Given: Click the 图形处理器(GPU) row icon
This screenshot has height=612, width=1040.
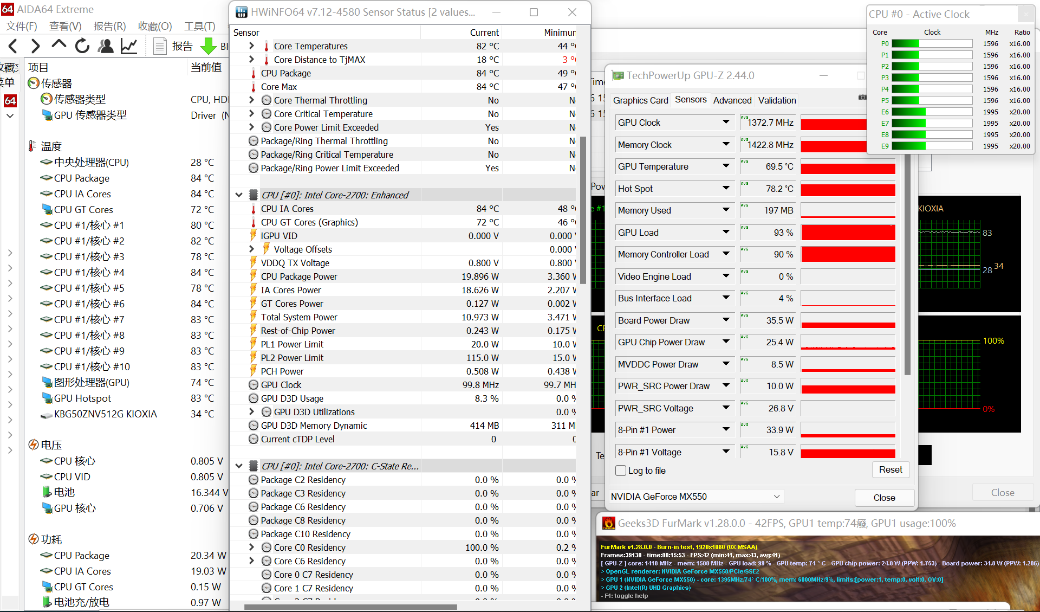Looking at the screenshot, I should tap(46, 383).
